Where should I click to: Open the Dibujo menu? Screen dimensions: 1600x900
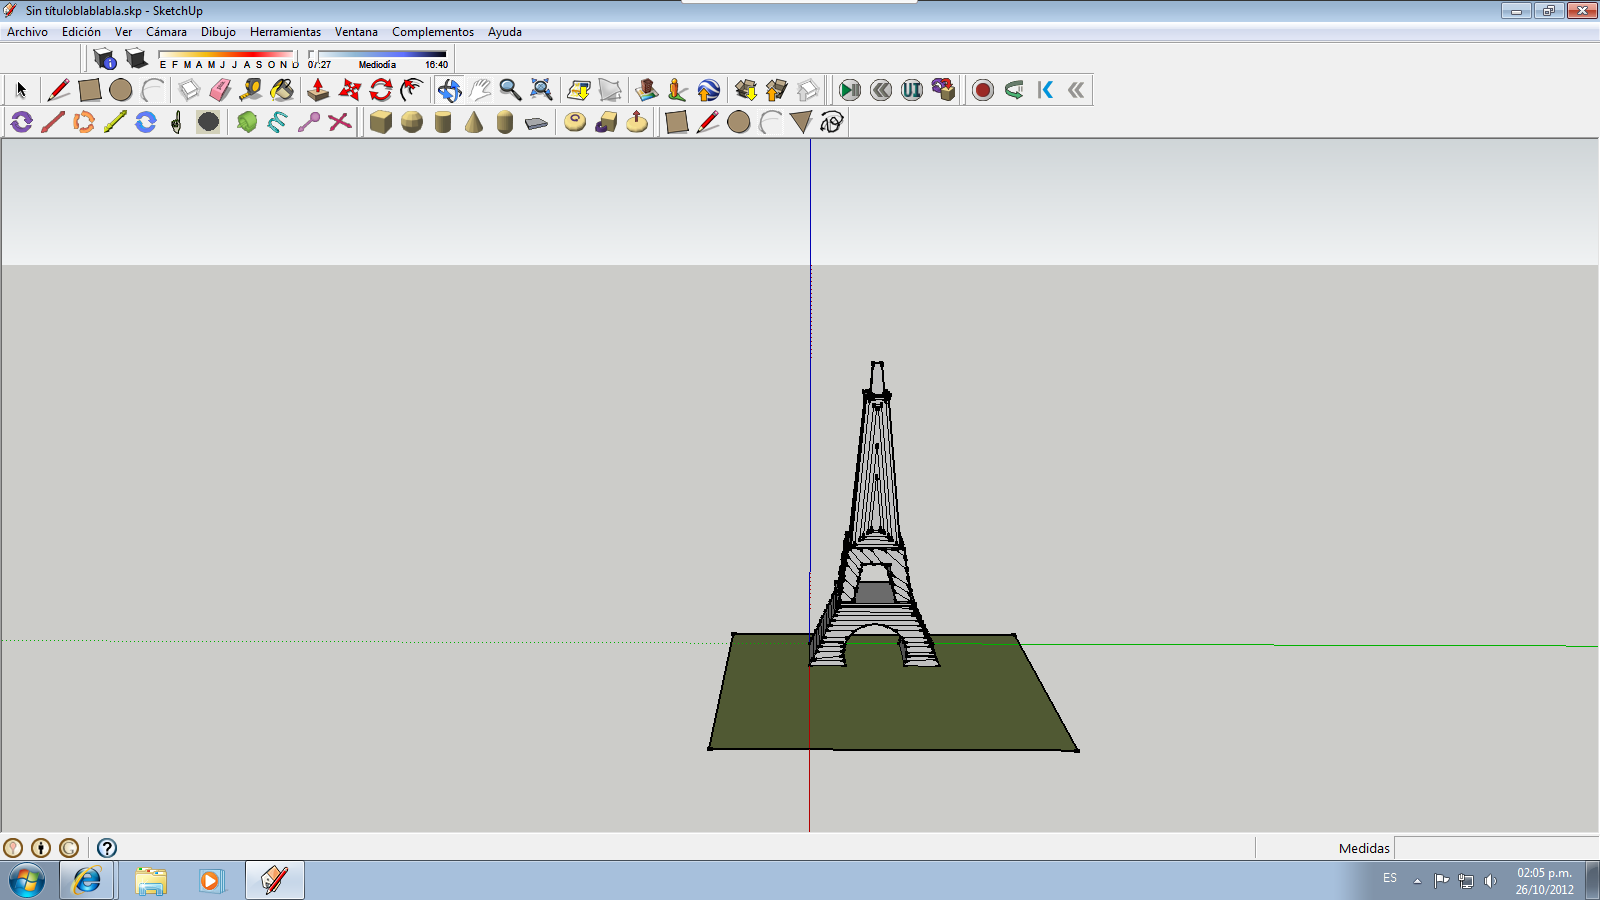pyautogui.click(x=218, y=32)
